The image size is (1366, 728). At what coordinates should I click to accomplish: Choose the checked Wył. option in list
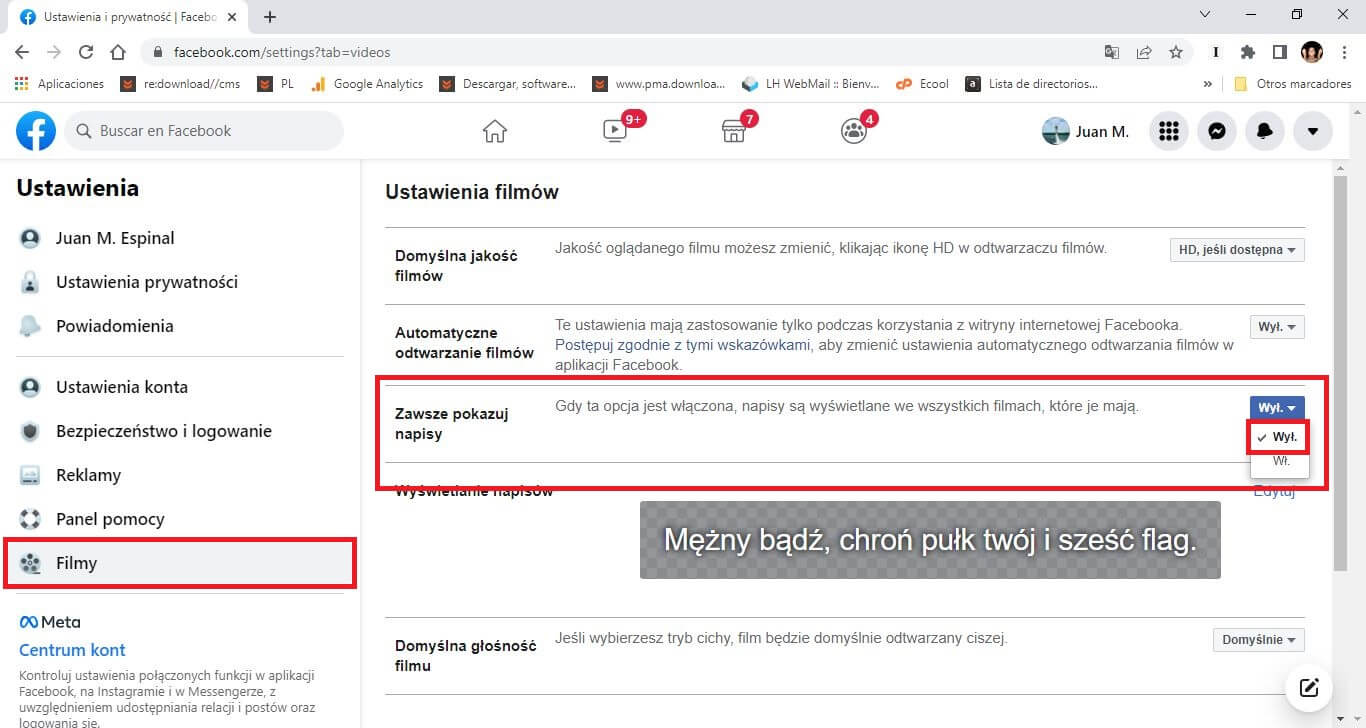[1279, 437]
